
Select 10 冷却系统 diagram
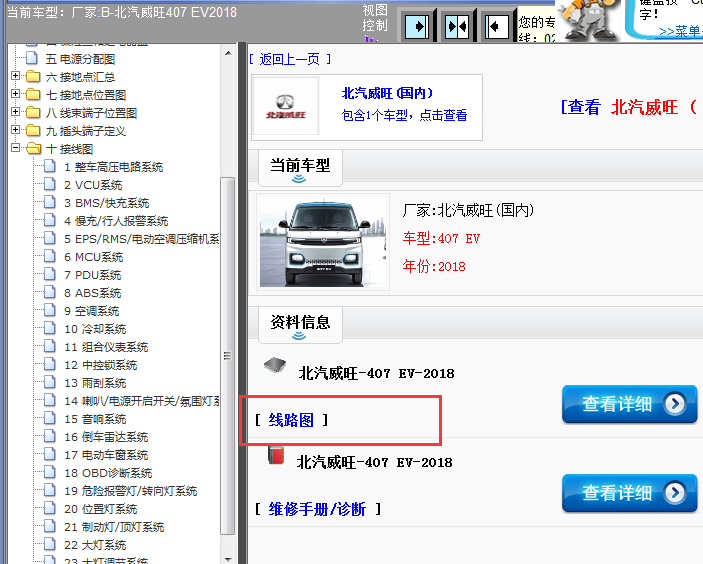tap(95, 329)
